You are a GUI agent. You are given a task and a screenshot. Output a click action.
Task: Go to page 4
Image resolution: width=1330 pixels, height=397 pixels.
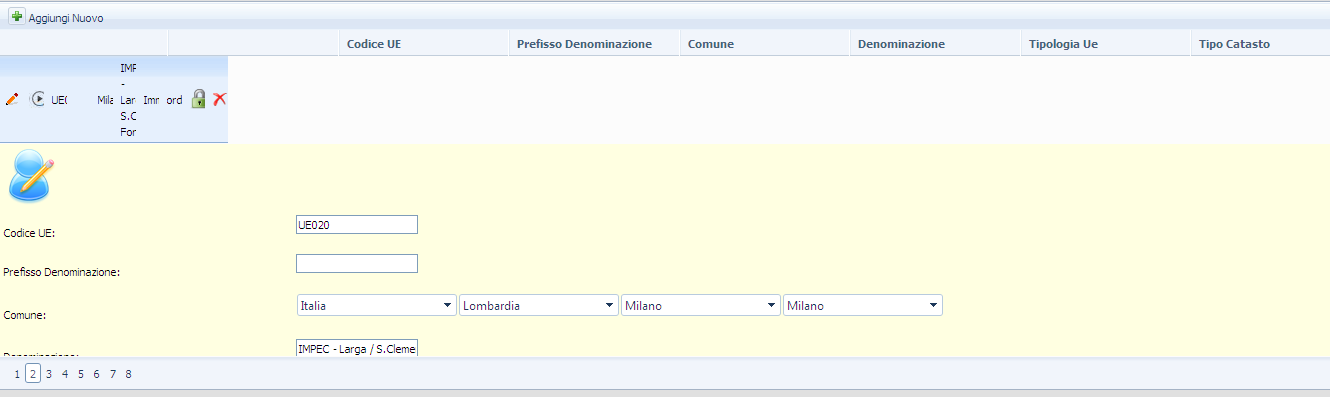click(65, 374)
